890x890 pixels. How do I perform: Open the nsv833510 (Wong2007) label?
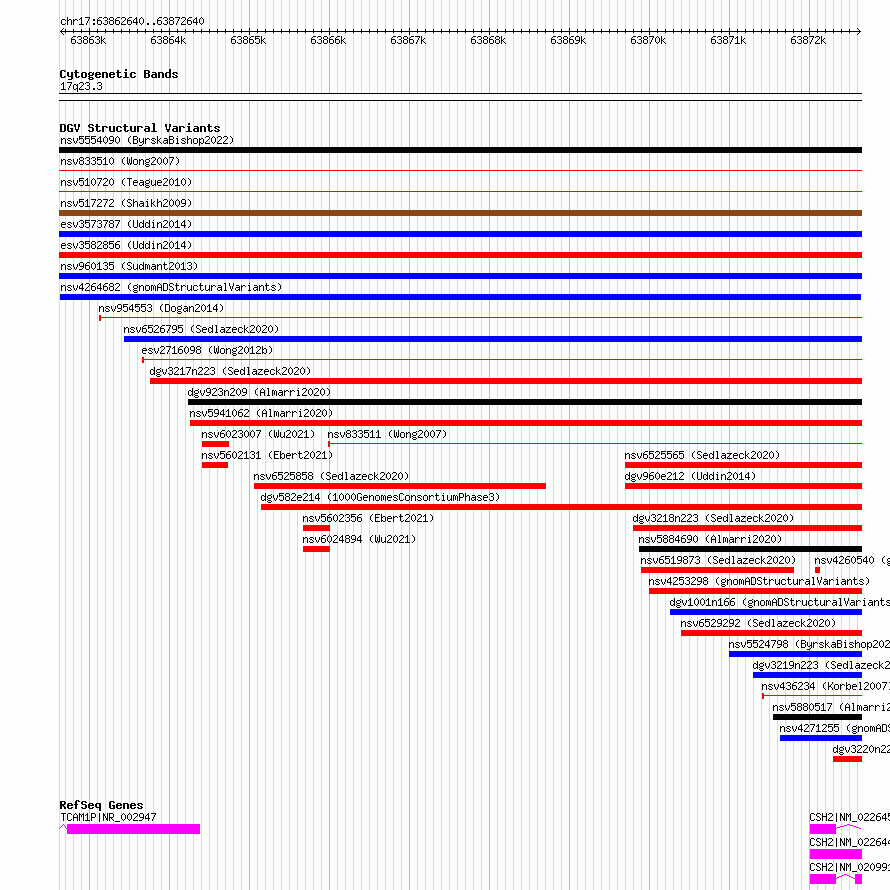120,161
